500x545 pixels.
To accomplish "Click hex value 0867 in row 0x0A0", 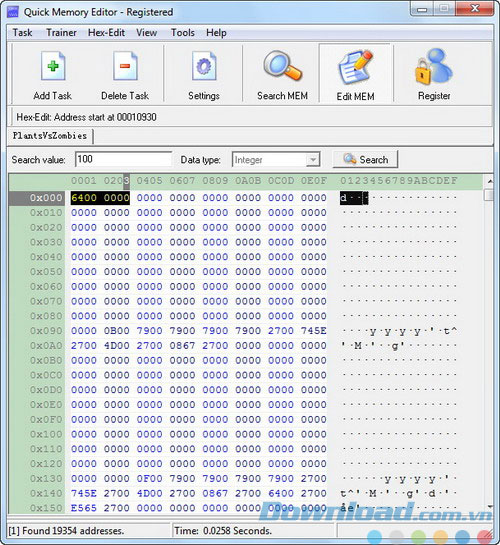I will point(182,346).
